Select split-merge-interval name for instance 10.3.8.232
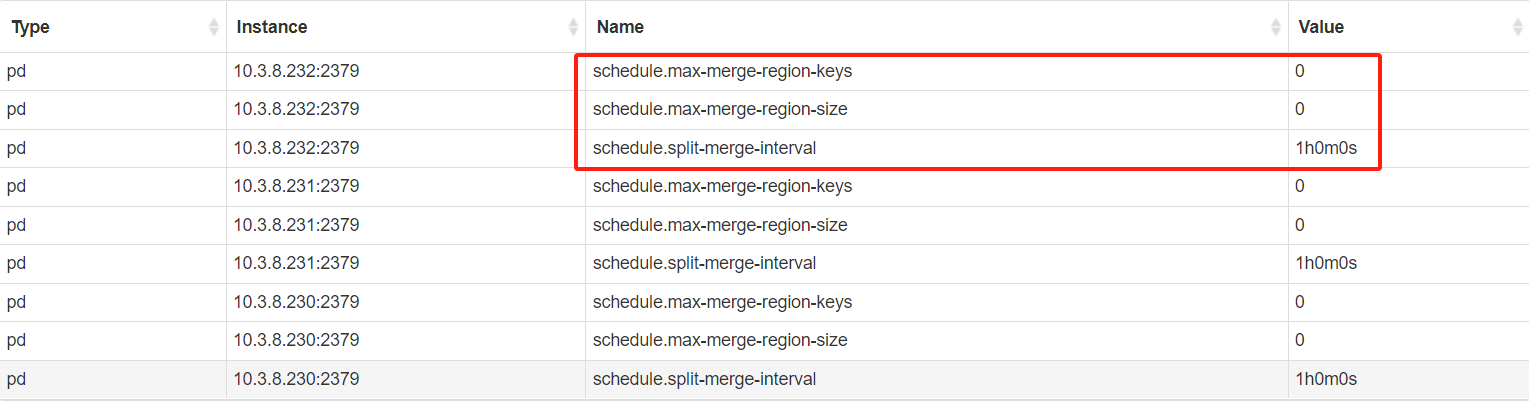Viewport: 1529px width, 401px height. point(704,148)
